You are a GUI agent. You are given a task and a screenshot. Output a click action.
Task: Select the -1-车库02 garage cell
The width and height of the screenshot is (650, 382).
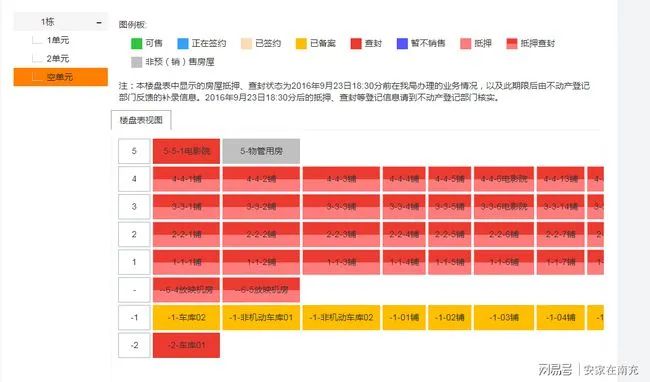point(186,317)
